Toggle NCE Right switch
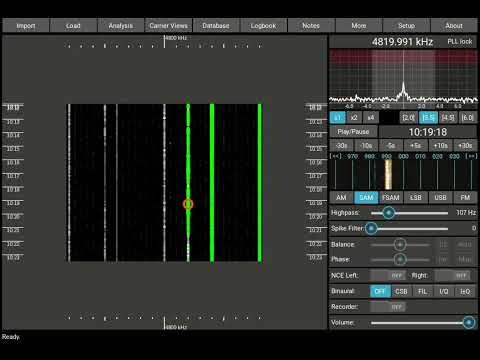 [453, 275]
